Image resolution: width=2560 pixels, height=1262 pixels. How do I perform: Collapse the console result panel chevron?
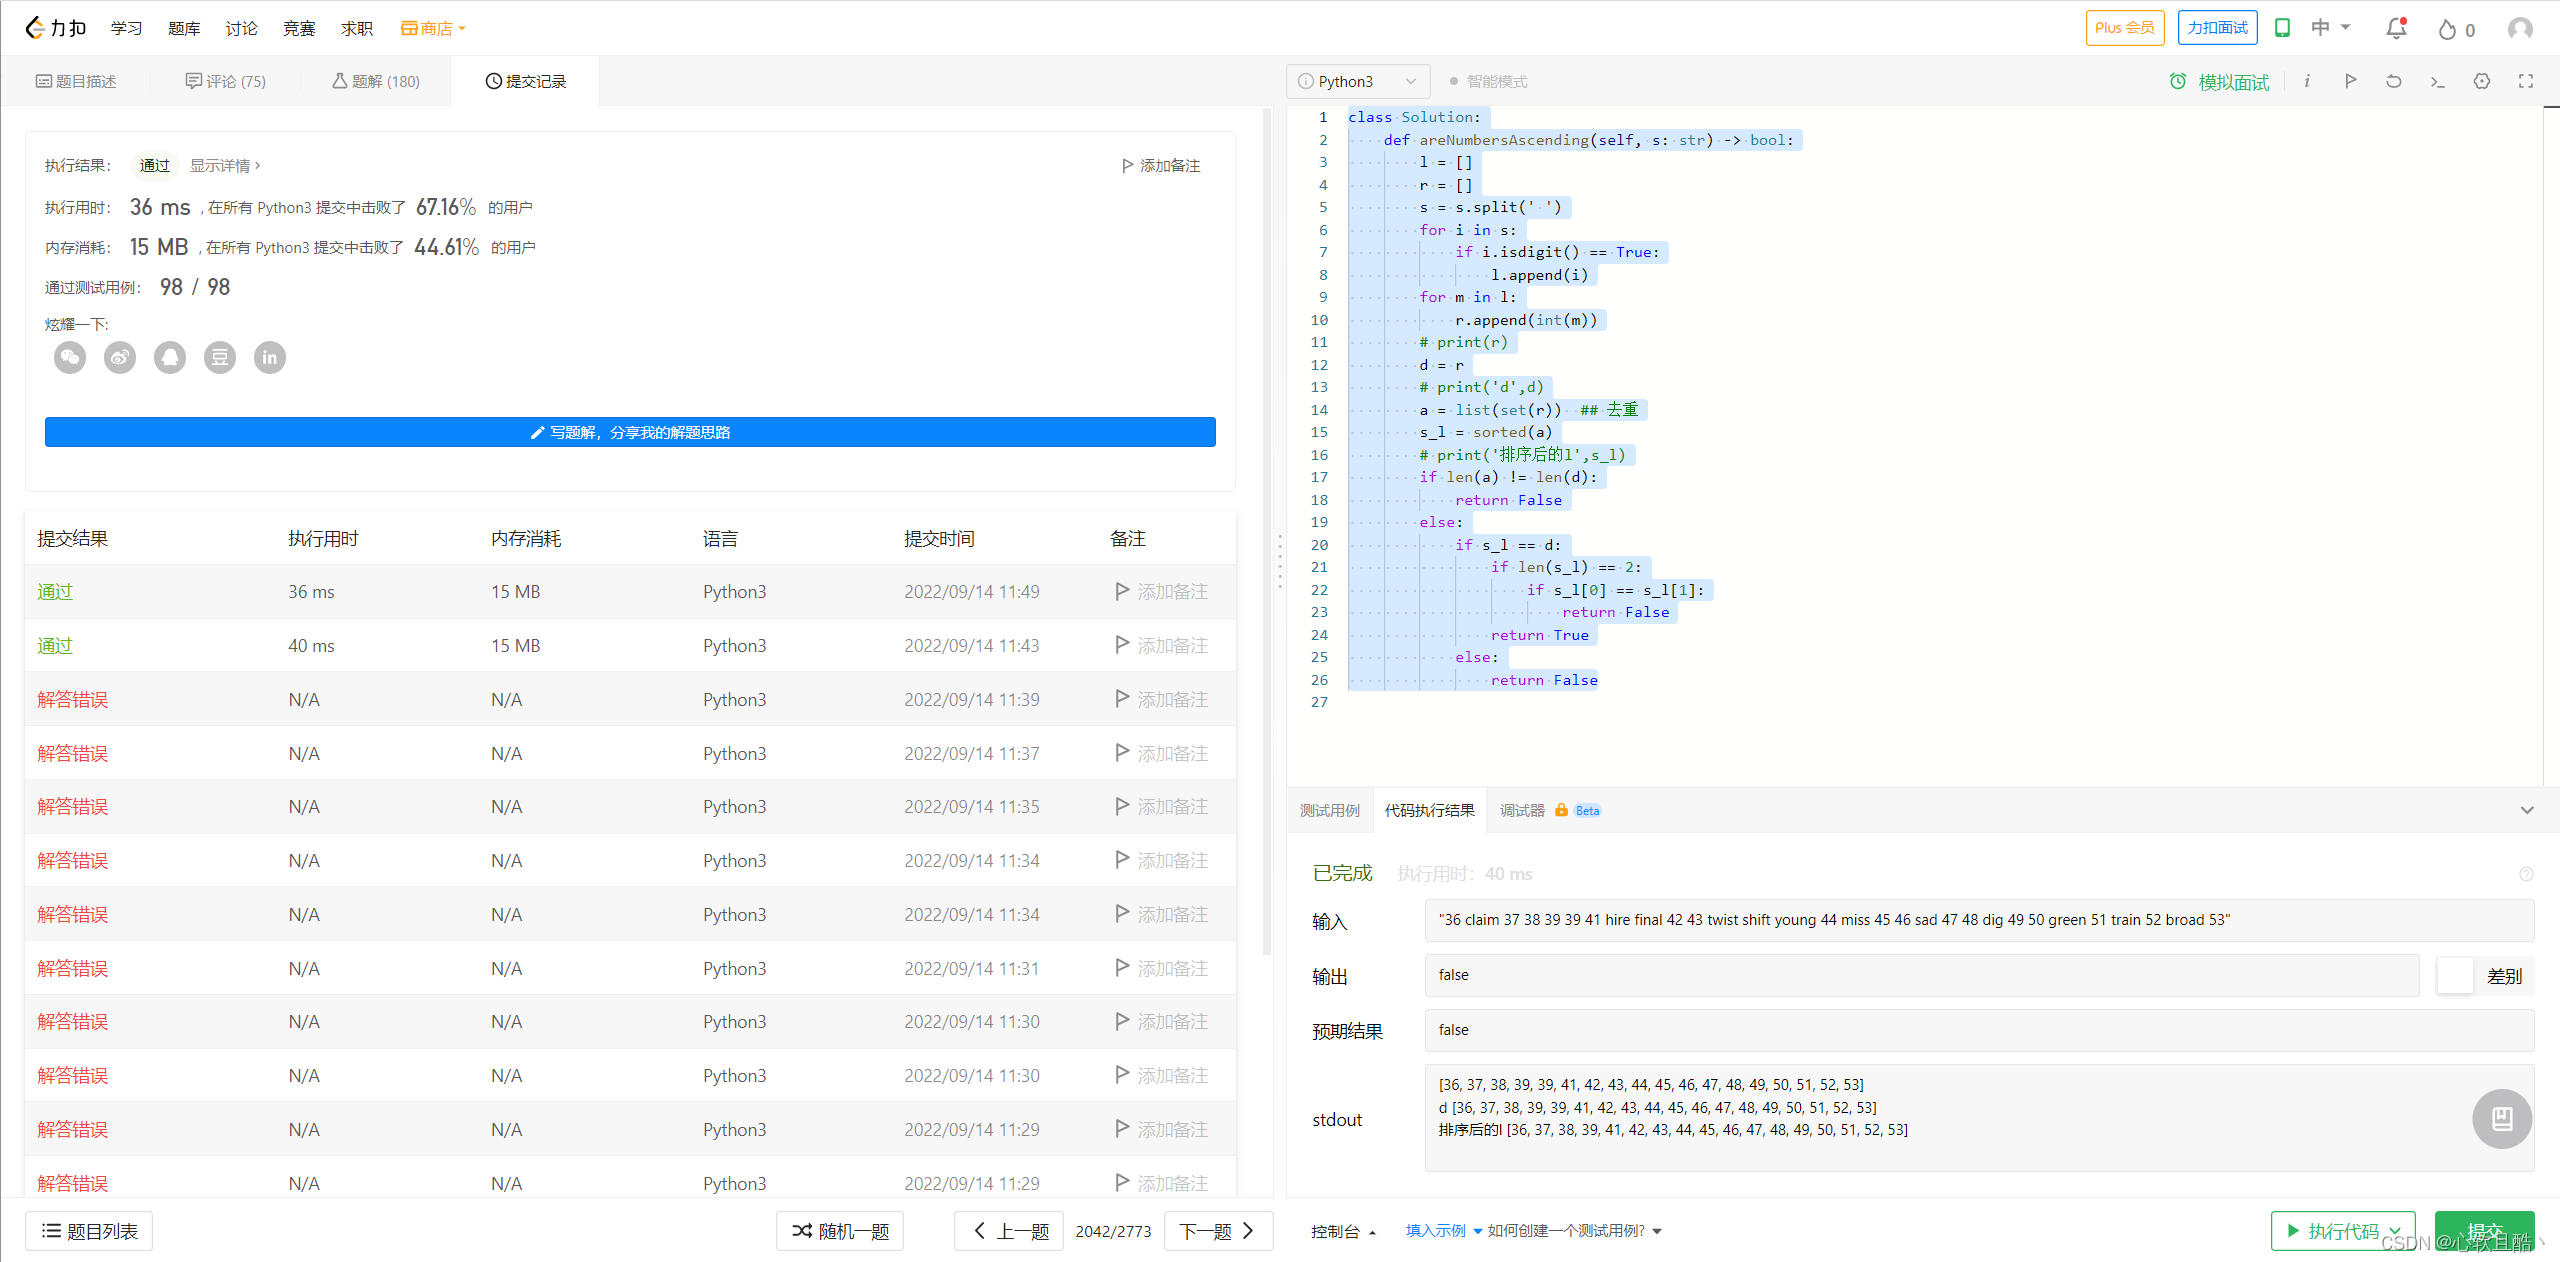(2527, 810)
